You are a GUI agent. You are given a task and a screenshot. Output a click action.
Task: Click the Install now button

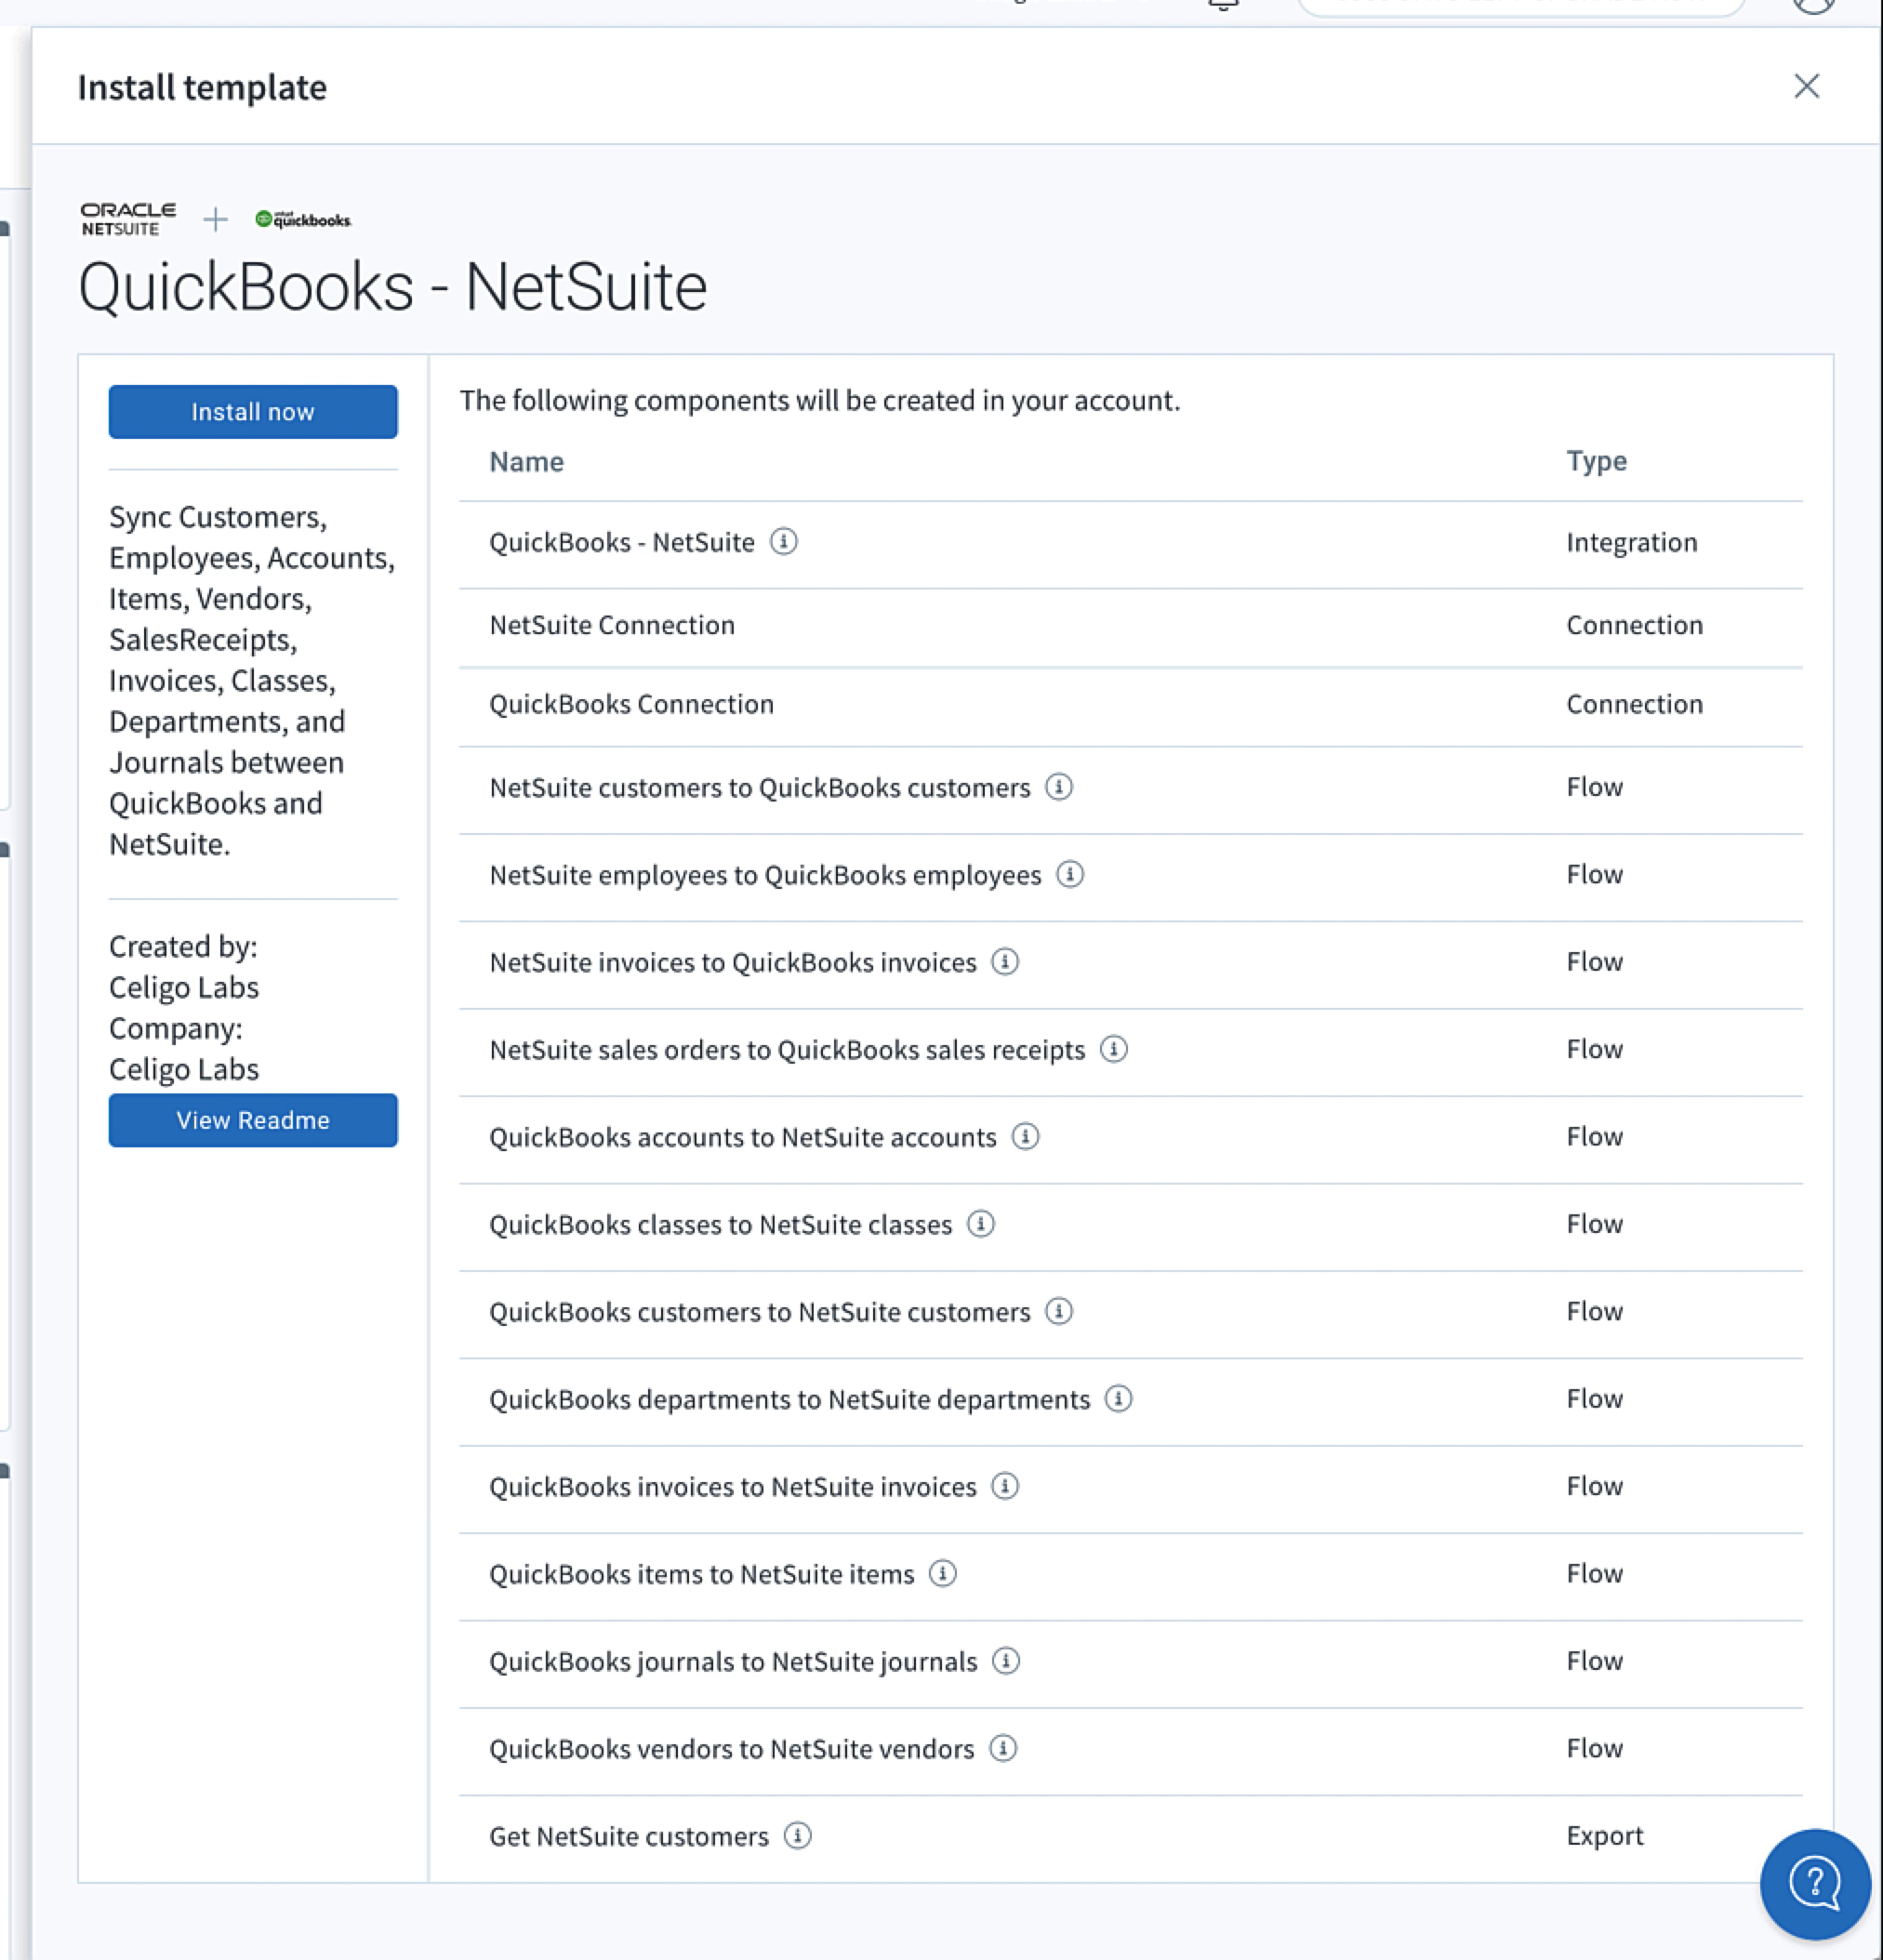(253, 412)
